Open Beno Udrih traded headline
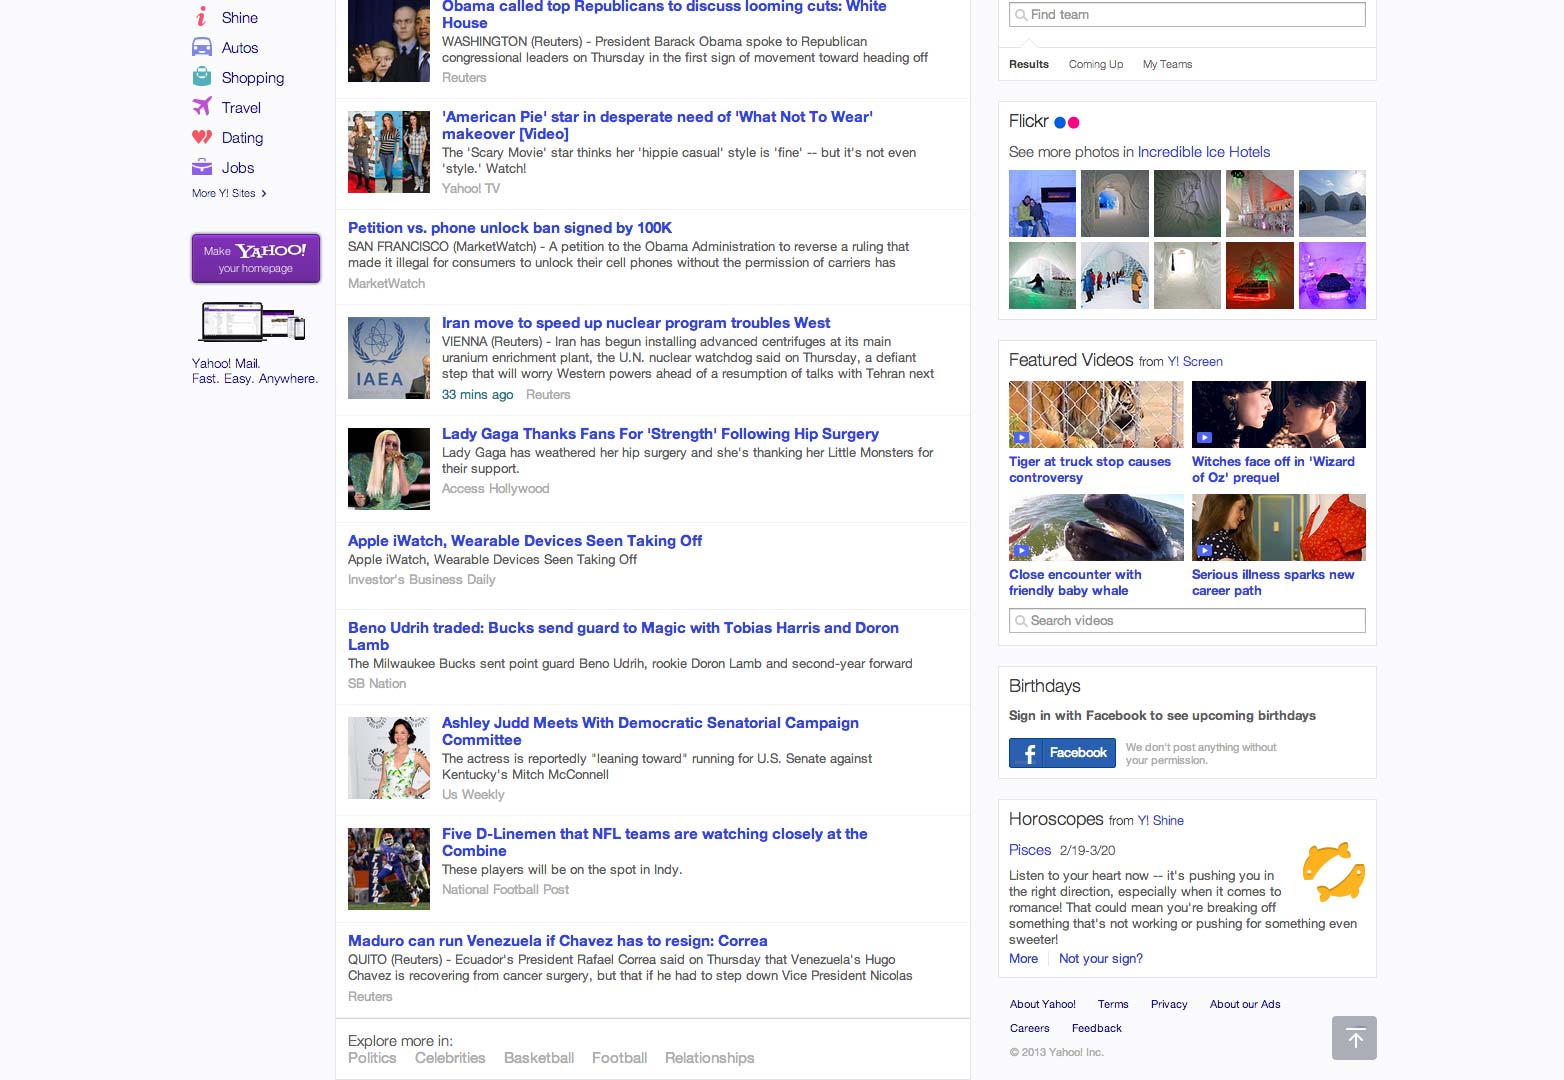Image resolution: width=1564 pixels, height=1080 pixels. coord(623,636)
